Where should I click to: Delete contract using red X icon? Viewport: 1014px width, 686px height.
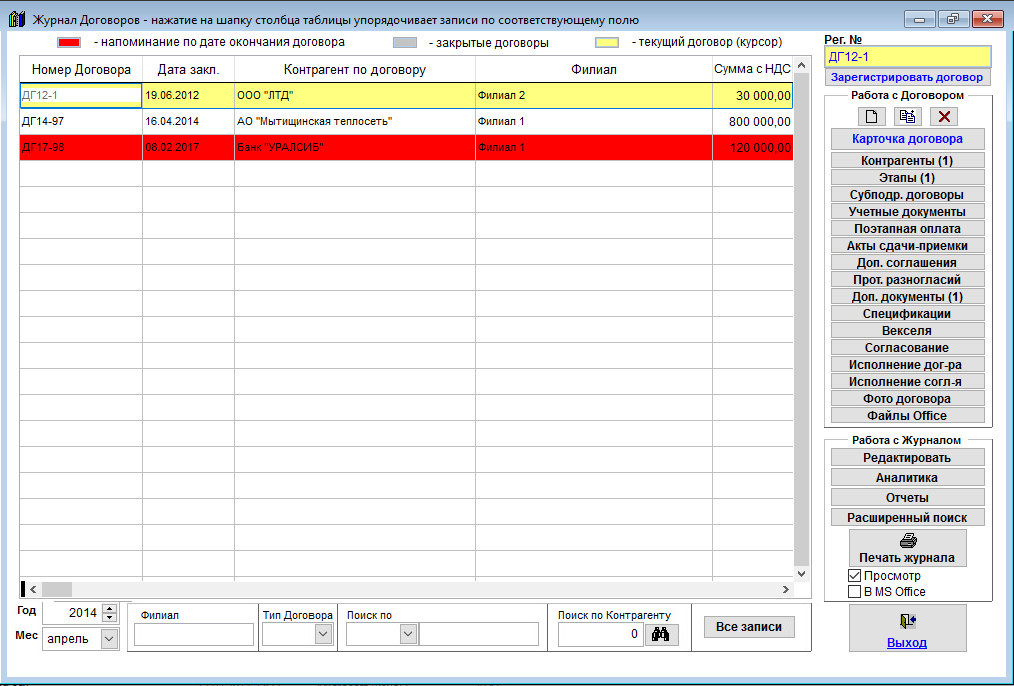tap(944, 116)
